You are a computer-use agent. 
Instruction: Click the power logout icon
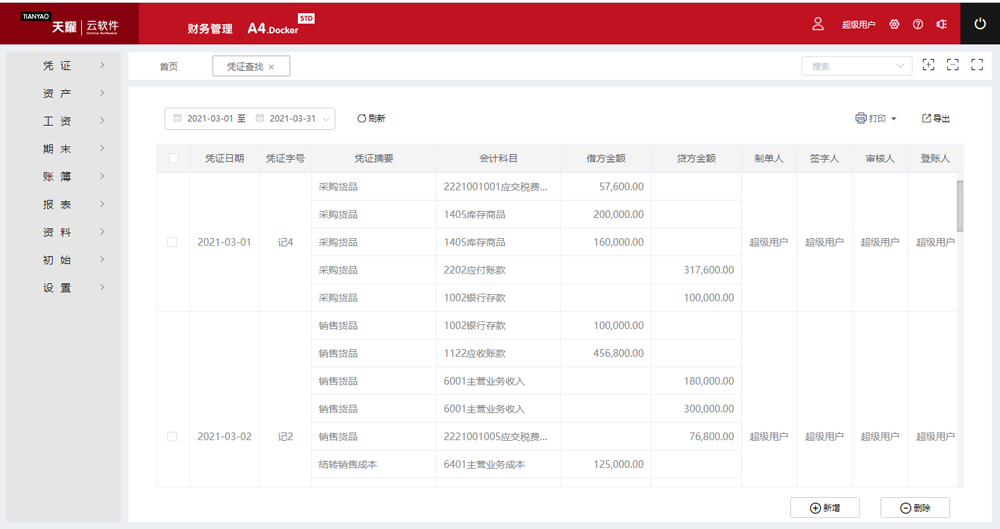(x=980, y=24)
